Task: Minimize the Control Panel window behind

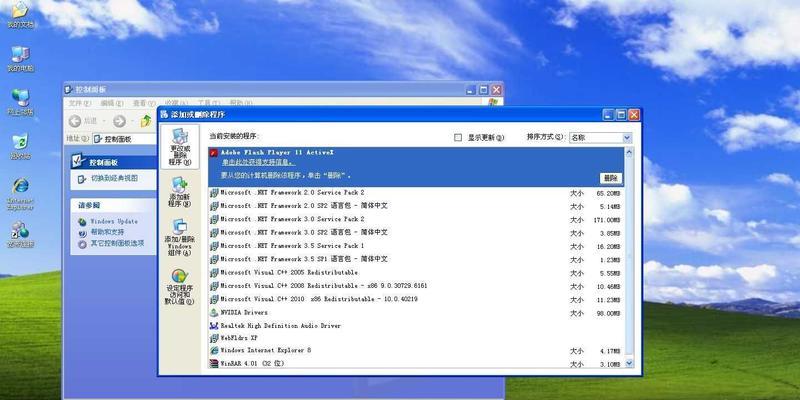Action: 471,90
